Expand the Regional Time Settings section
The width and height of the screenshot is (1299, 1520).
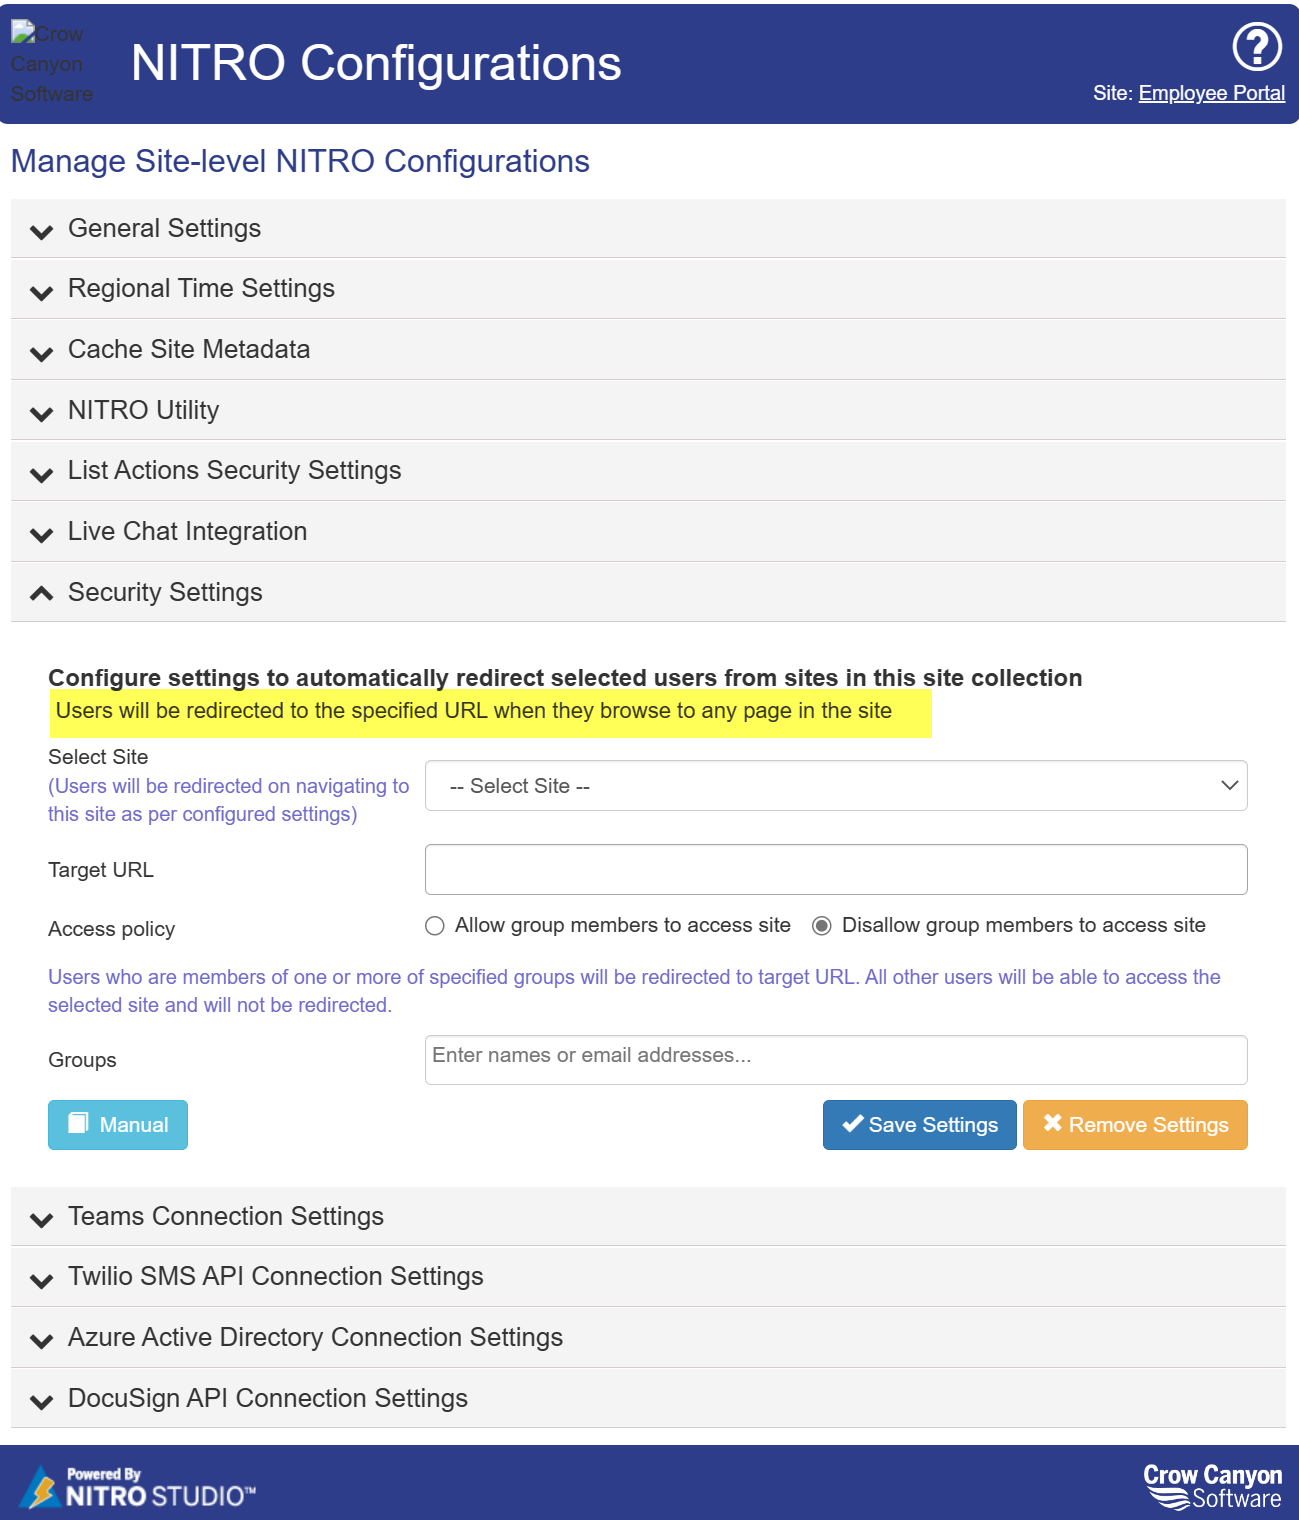coord(201,289)
